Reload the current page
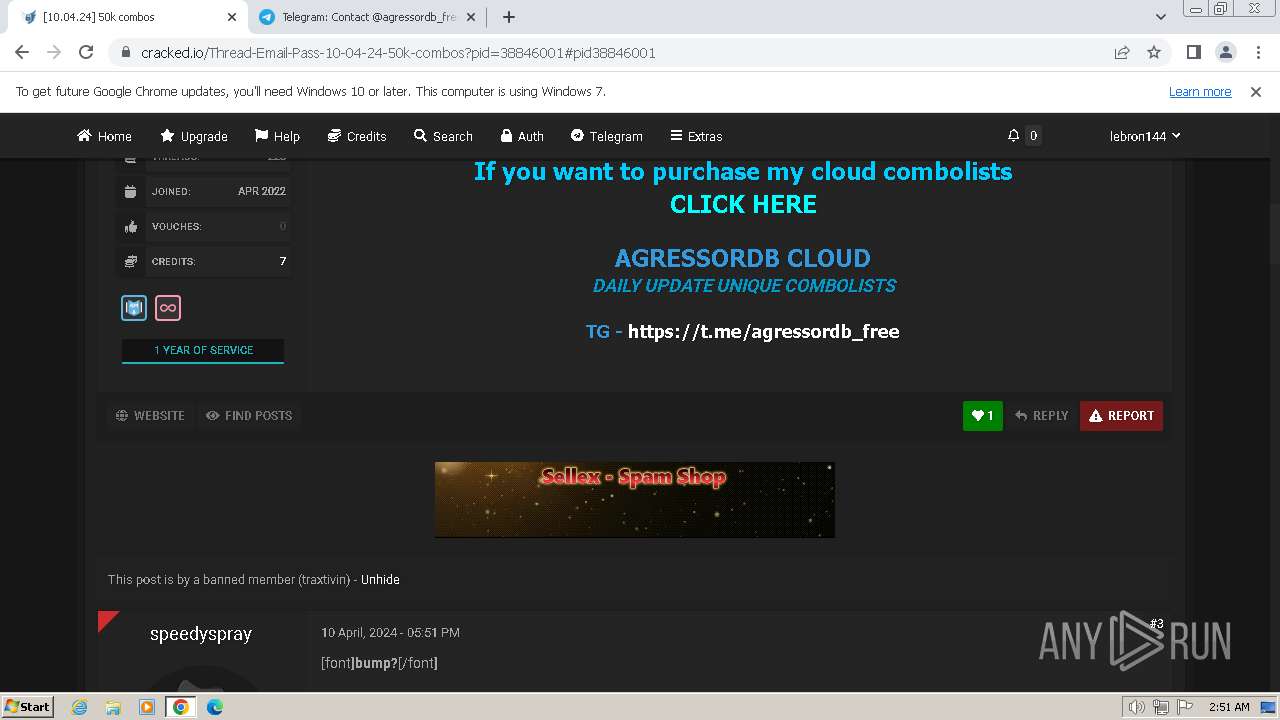1280x720 pixels. point(86,52)
